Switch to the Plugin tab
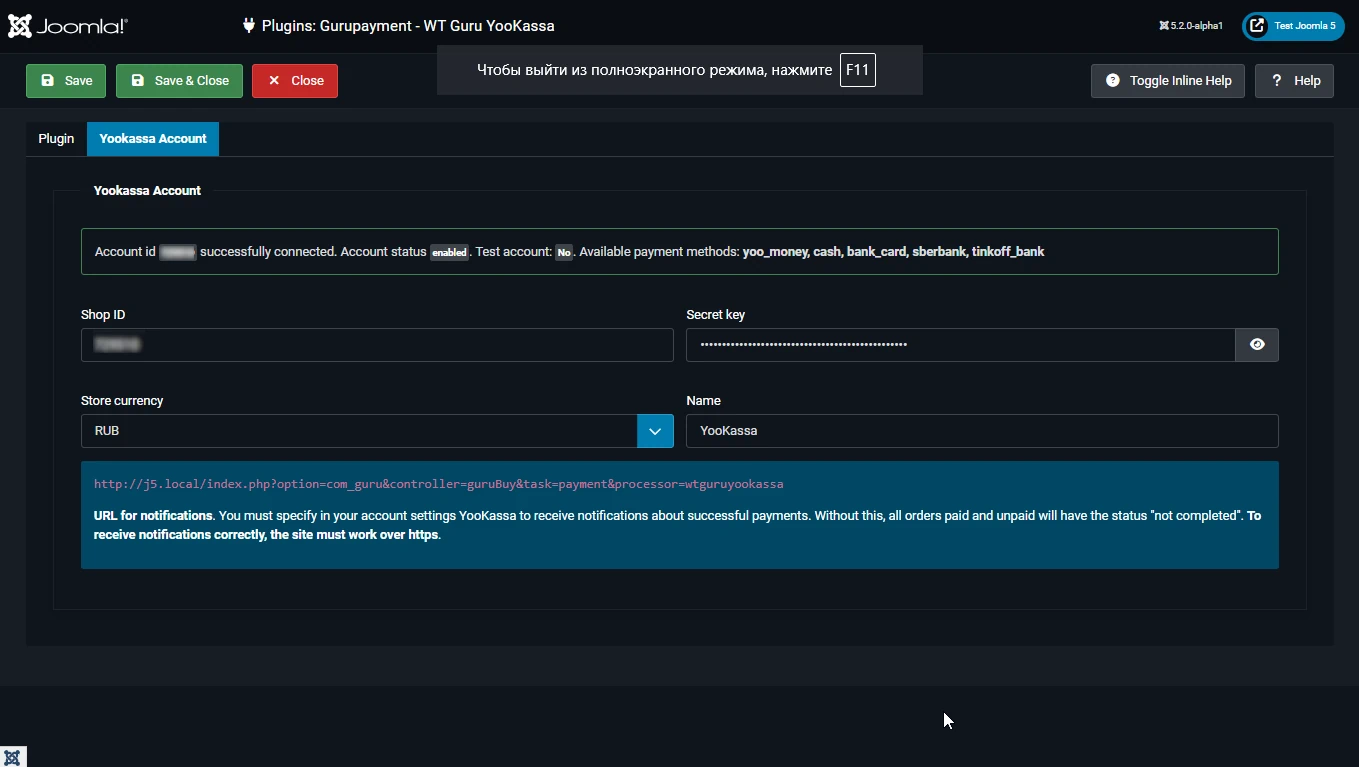 [56, 139]
